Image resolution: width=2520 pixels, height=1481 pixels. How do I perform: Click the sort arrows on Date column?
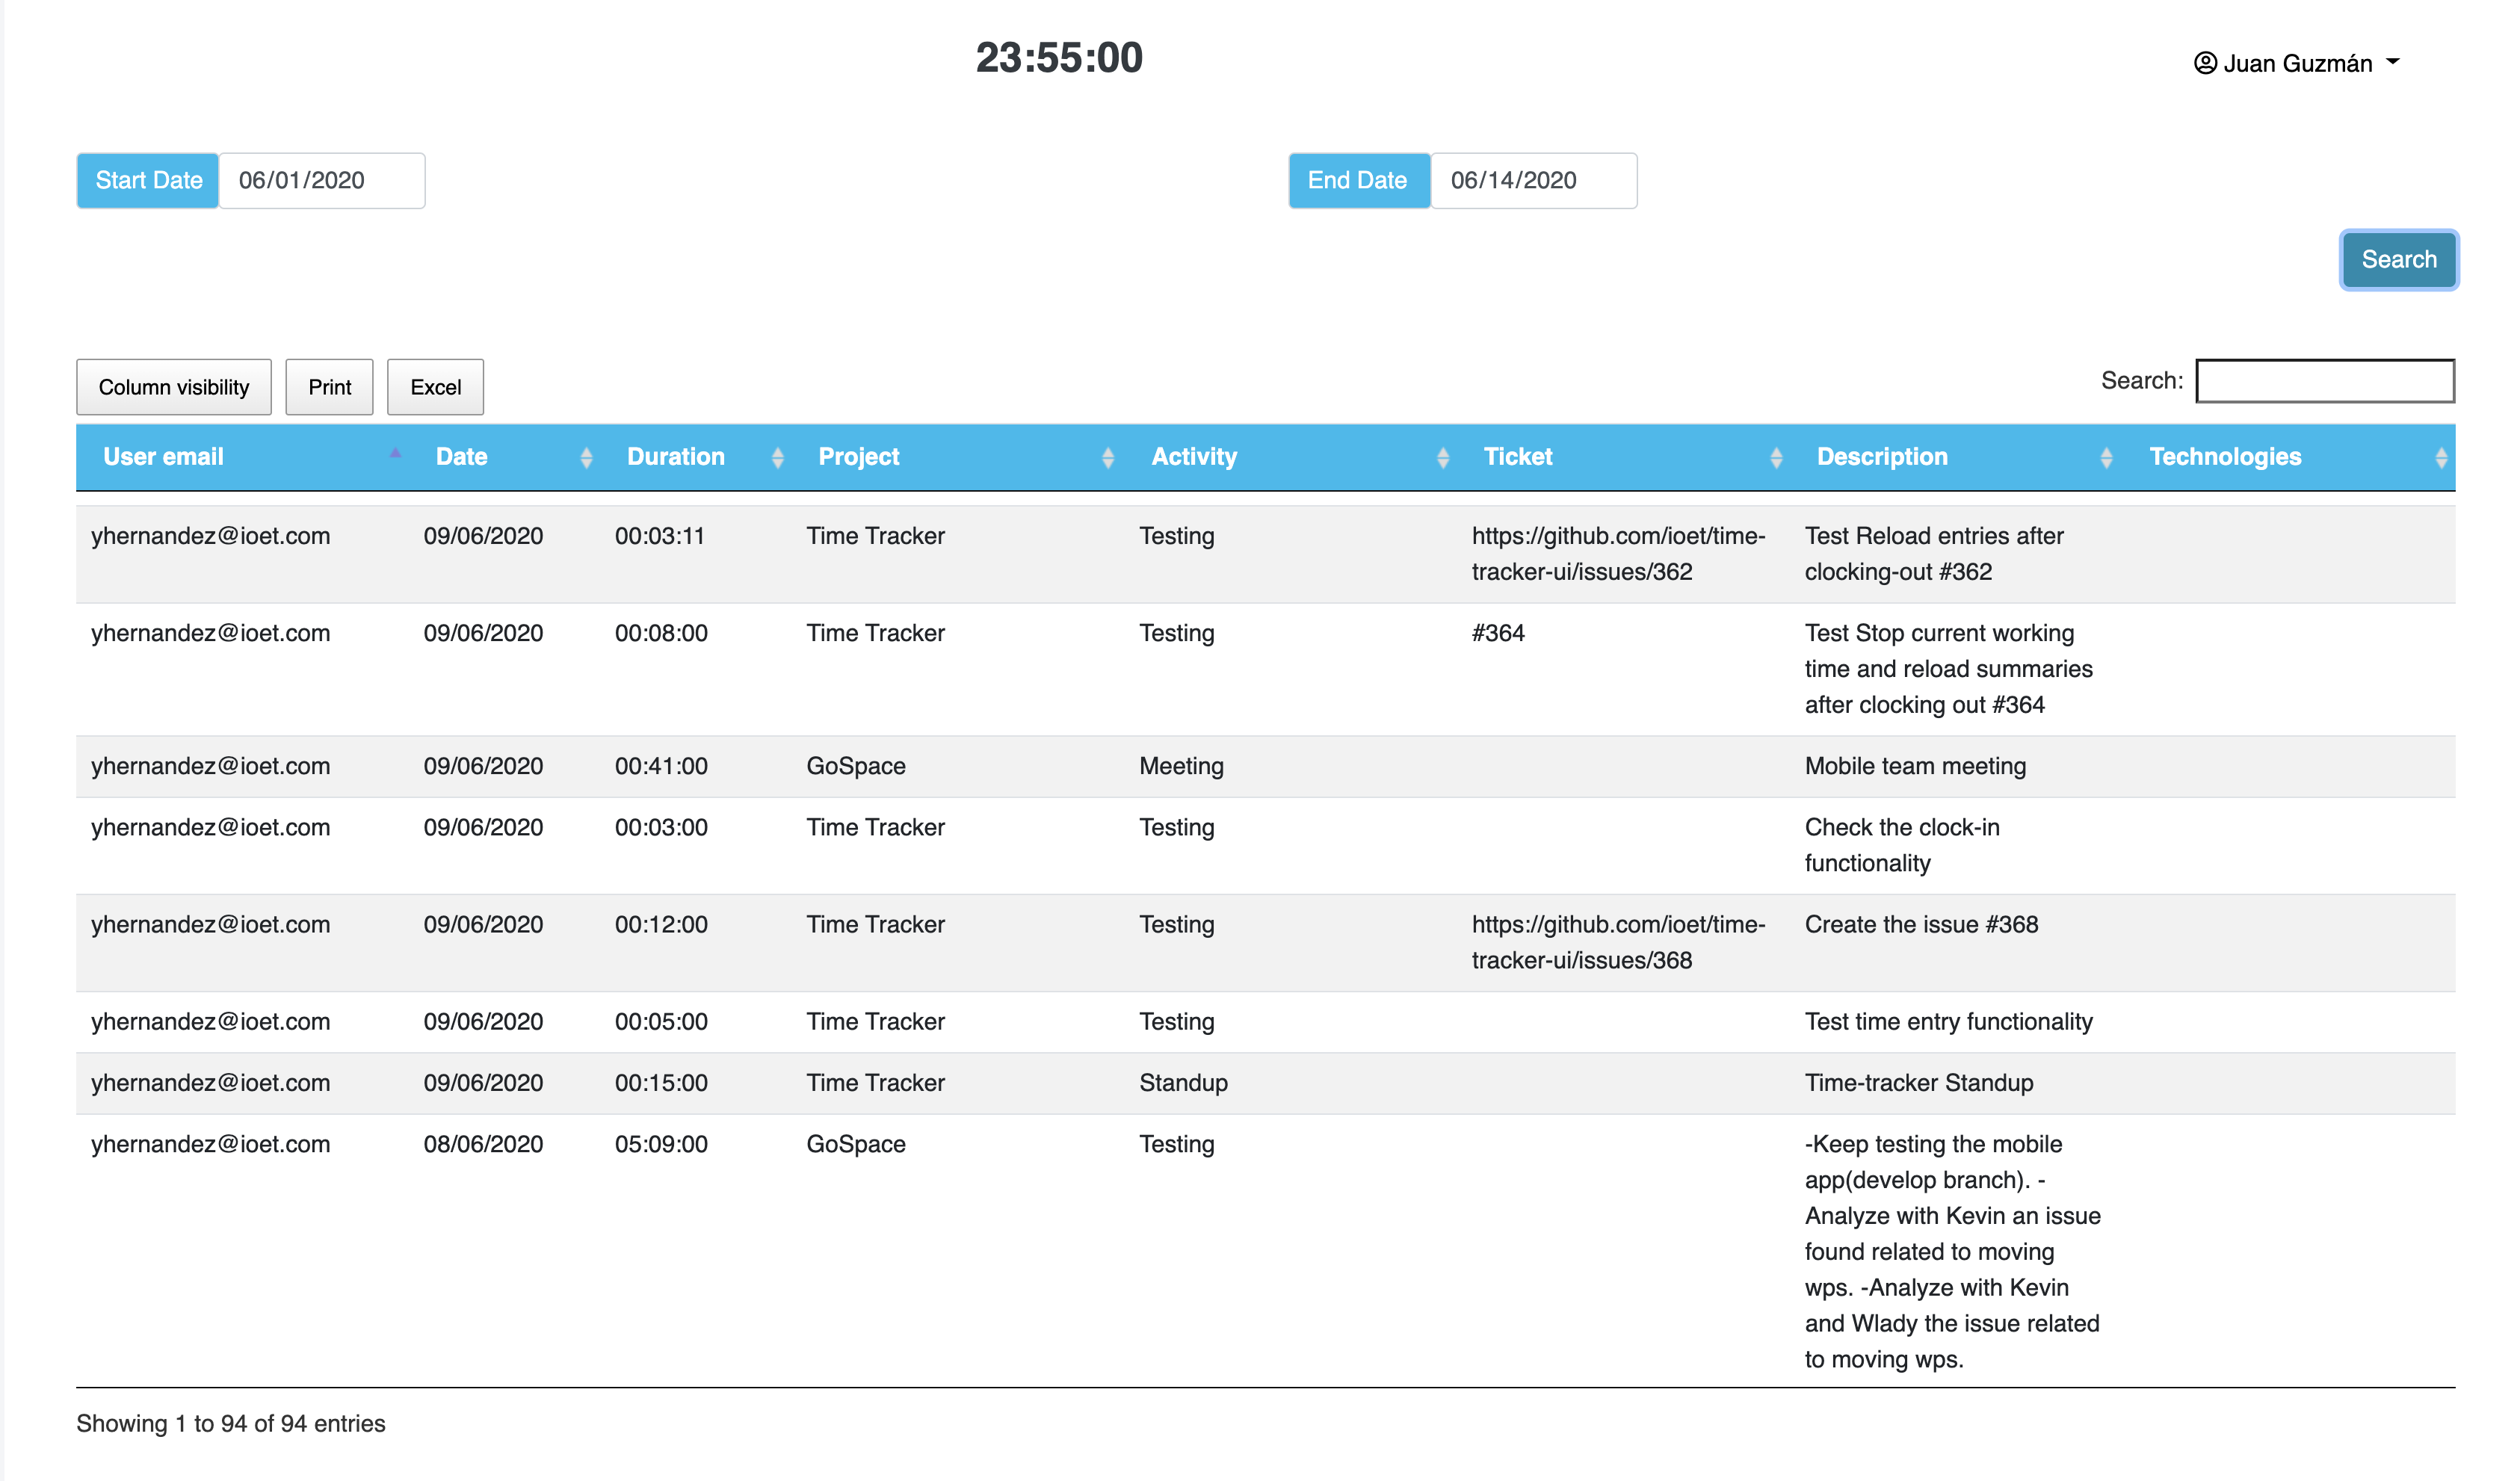[x=586, y=458]
